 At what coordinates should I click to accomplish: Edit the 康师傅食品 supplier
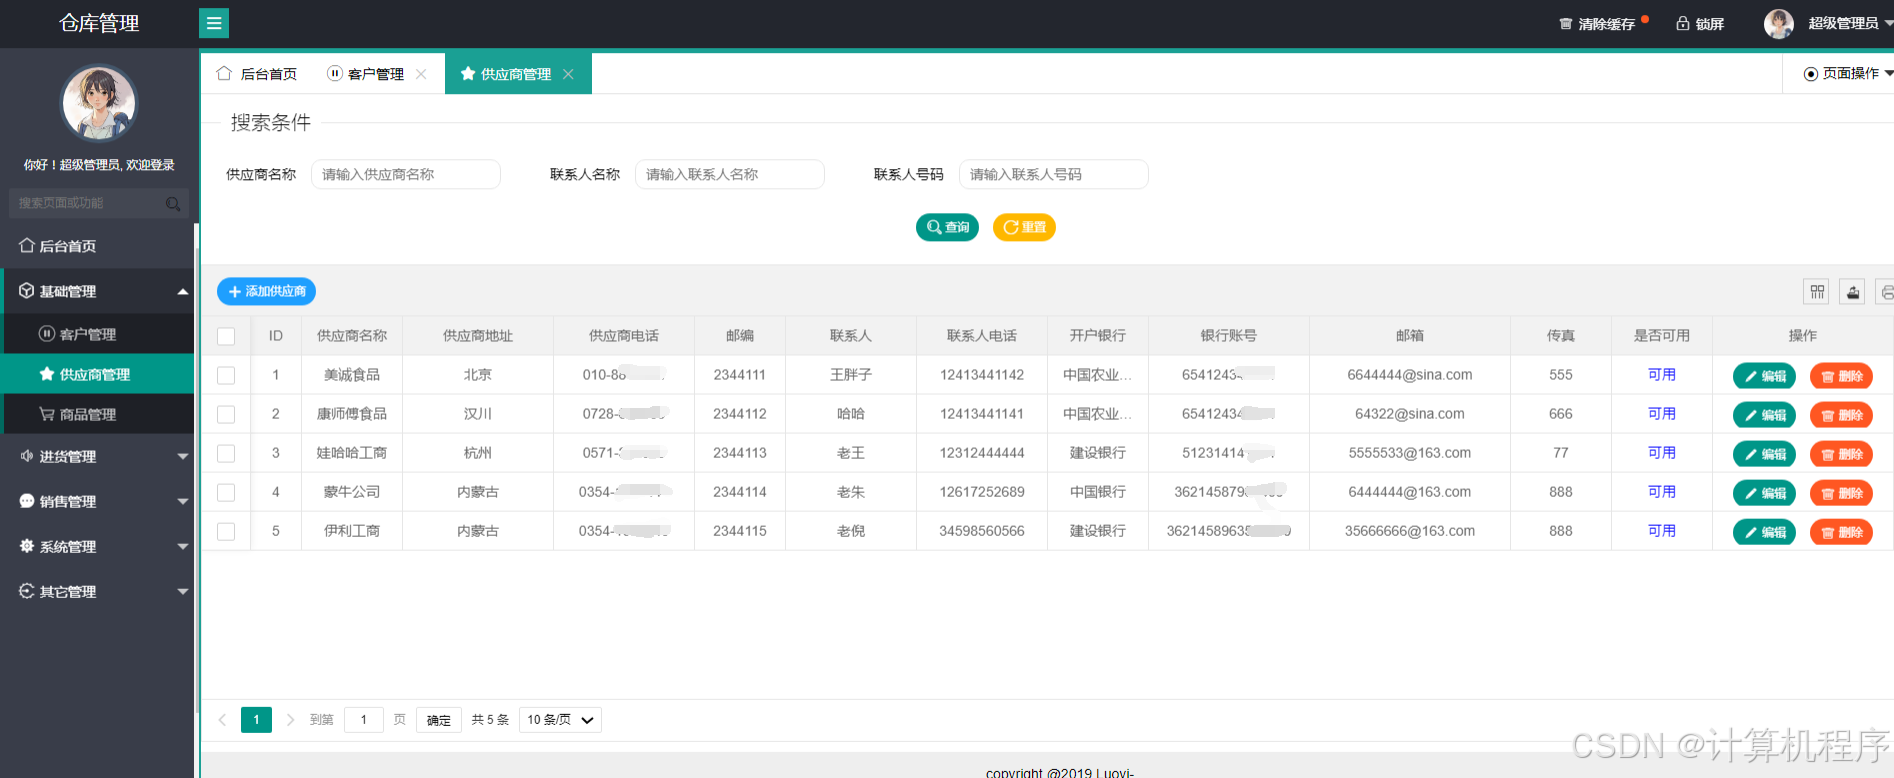point(1764,415)
